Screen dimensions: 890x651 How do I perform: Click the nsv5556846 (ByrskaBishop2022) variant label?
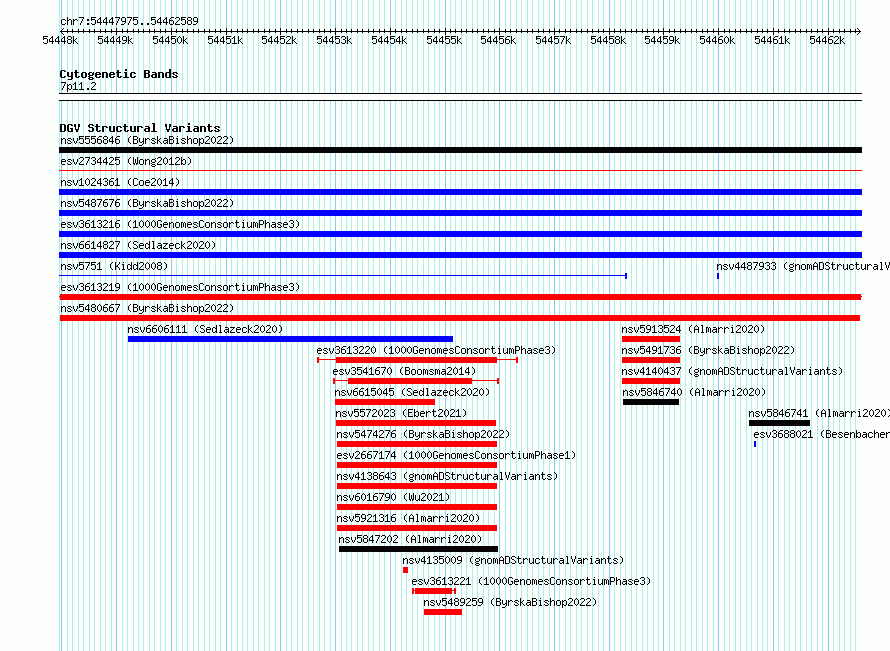147,140
